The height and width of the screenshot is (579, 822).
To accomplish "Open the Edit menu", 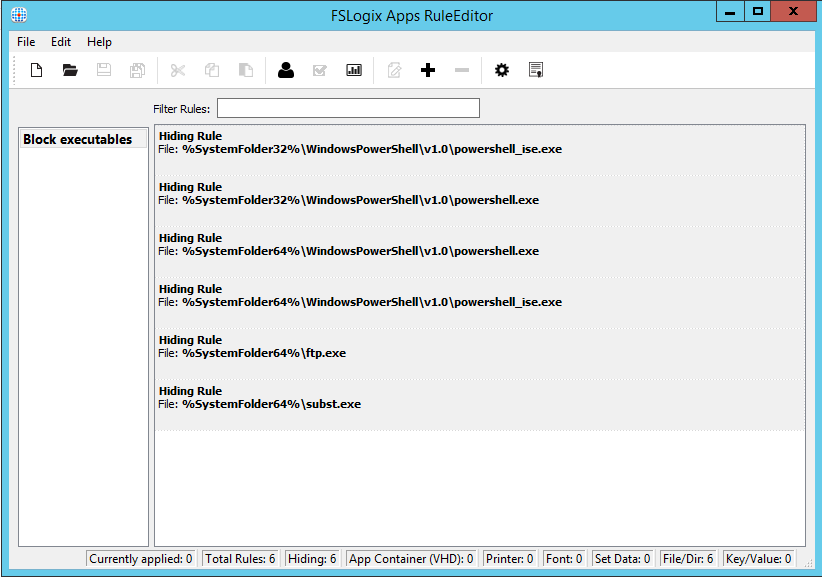I will click(61, 42).
